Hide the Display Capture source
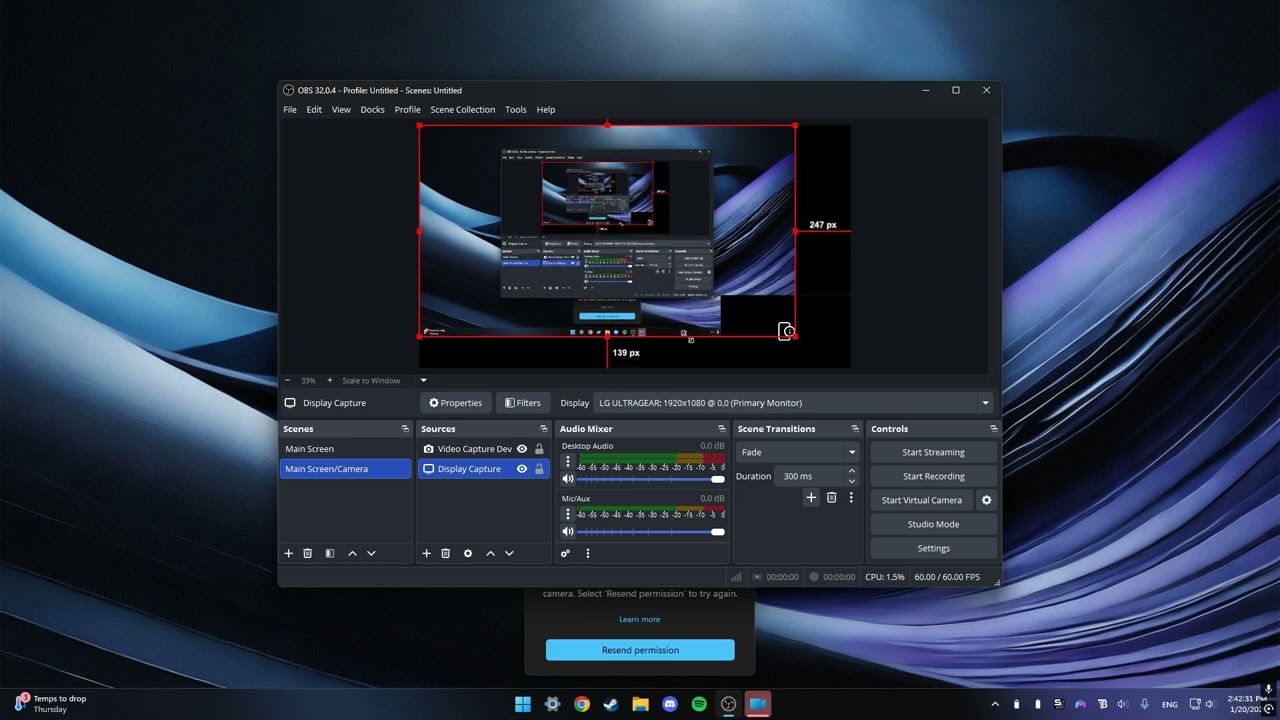The width and height of the screenshot is (1280, 720). pos(522,469)
